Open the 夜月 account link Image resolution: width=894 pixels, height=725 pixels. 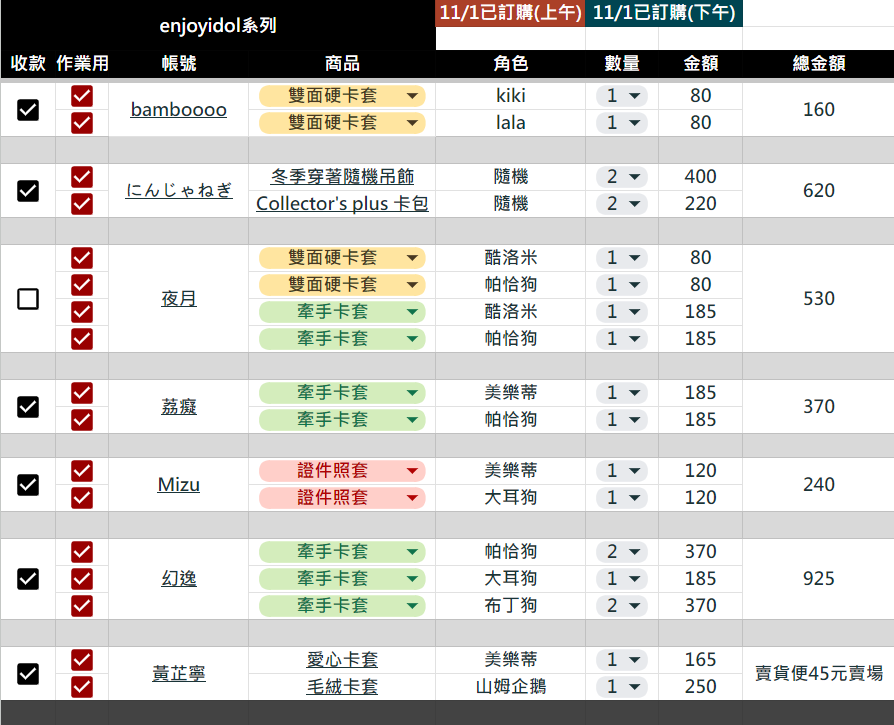[178, 299]
